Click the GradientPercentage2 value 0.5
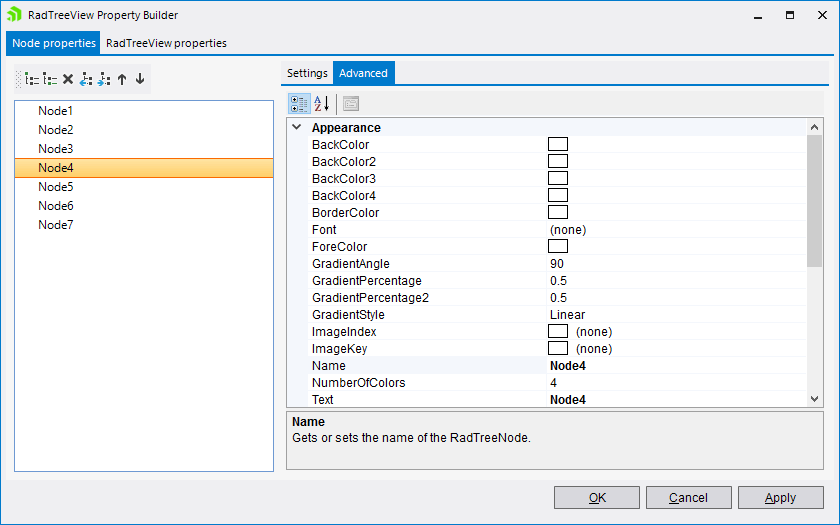The height and width of the screenshot is (525, 840). pos(676,298)
